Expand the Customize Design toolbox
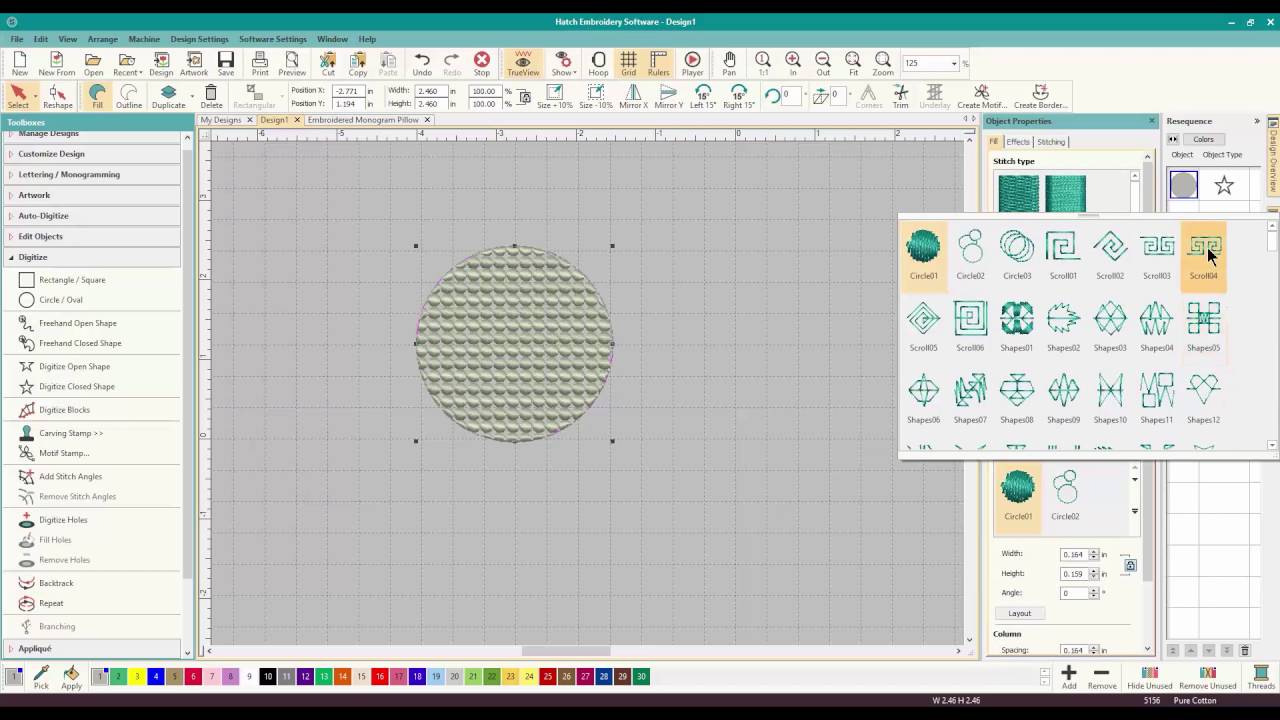 [93, 154]
